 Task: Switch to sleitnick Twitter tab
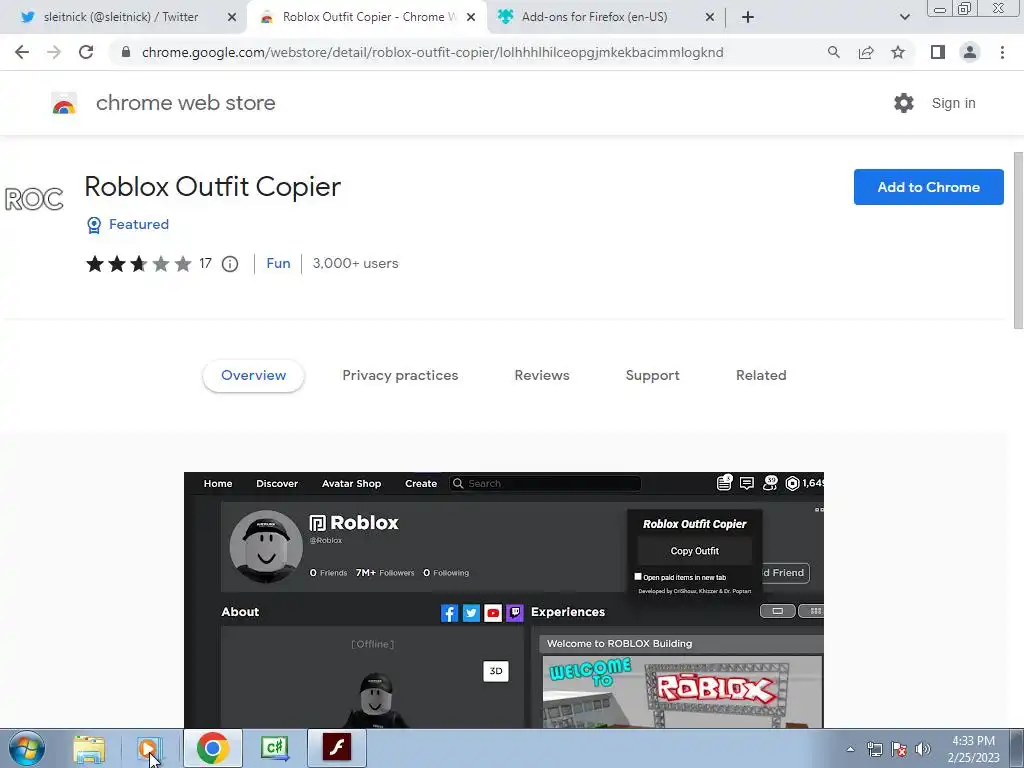tap(121, 17)
